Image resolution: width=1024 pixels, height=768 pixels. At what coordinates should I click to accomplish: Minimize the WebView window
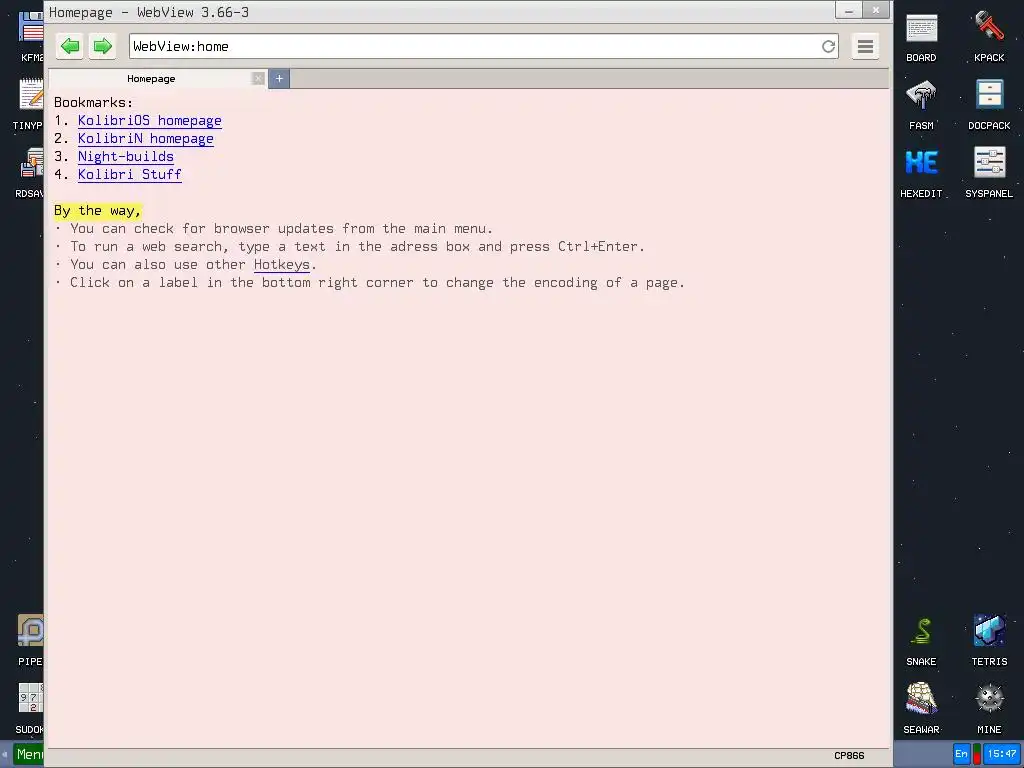click(848, 10)
